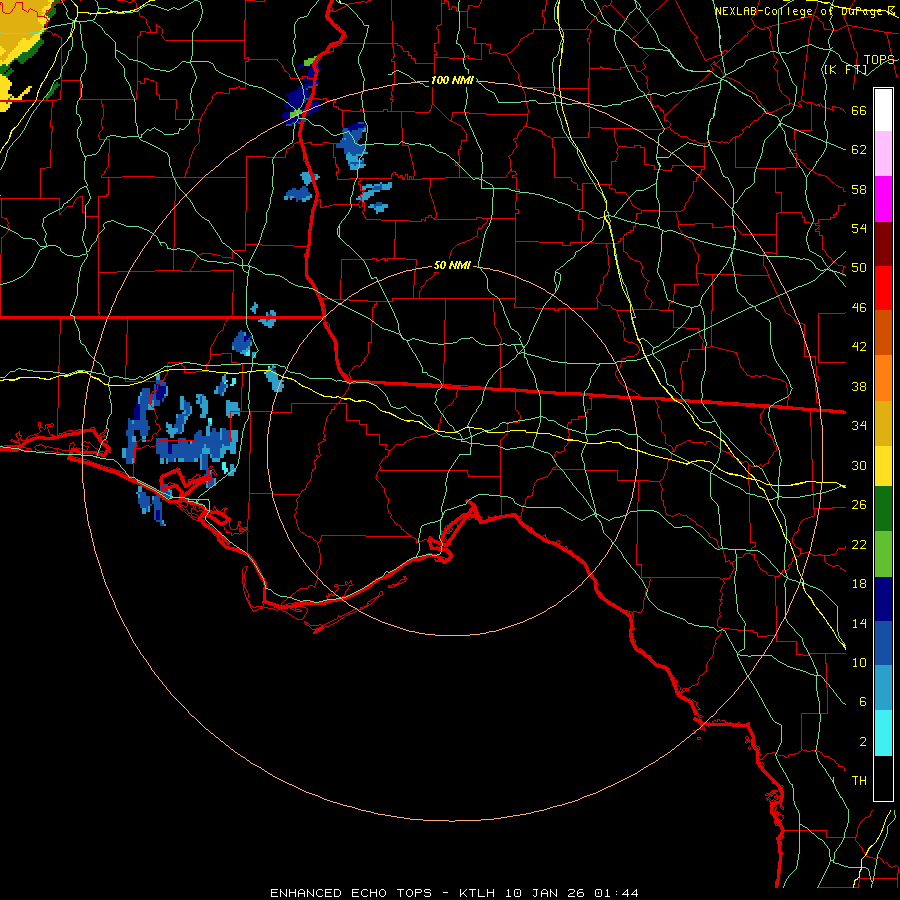This screenshot has width=900, height=900.
Task: Click the "30" legend value
Action: tap(859, 465)
